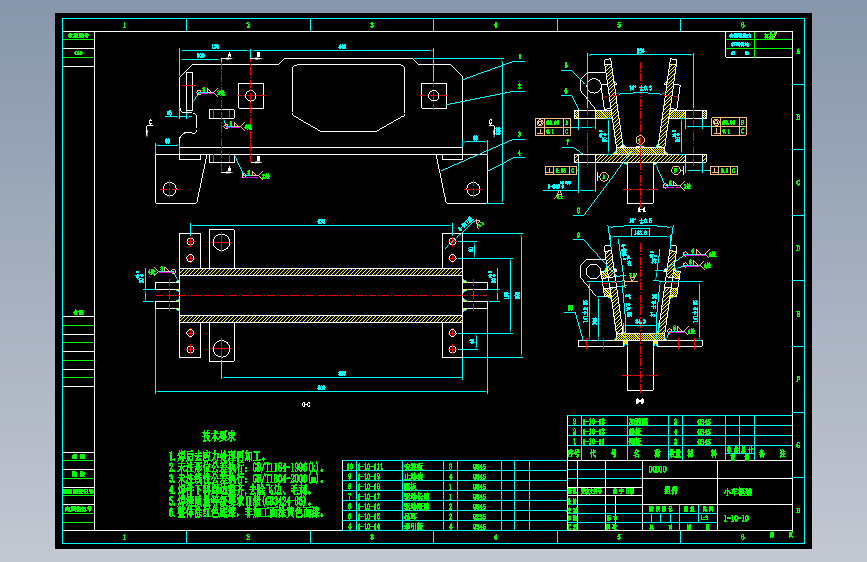This screenshot has width=867, height=562.
Task: Click part code 1-10-11 in parts list
Action: coord(594,442)
